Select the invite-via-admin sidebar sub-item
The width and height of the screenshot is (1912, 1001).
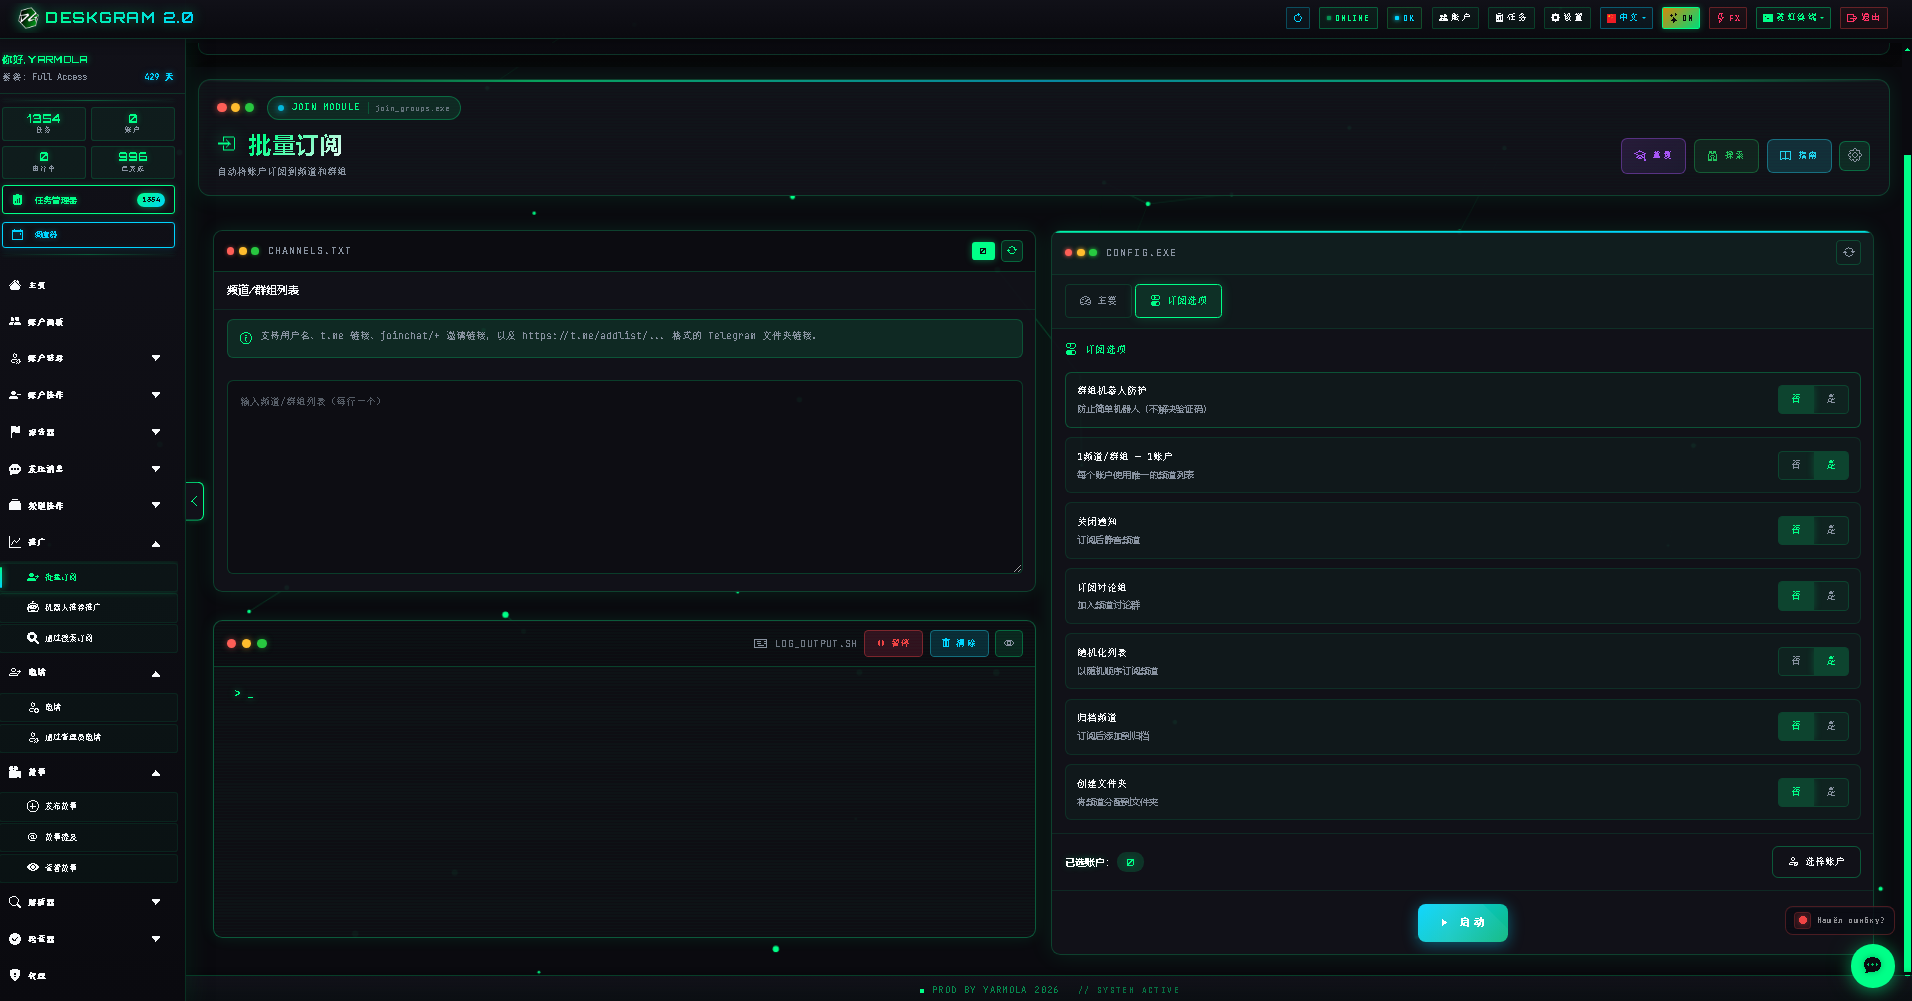(89, 737)
